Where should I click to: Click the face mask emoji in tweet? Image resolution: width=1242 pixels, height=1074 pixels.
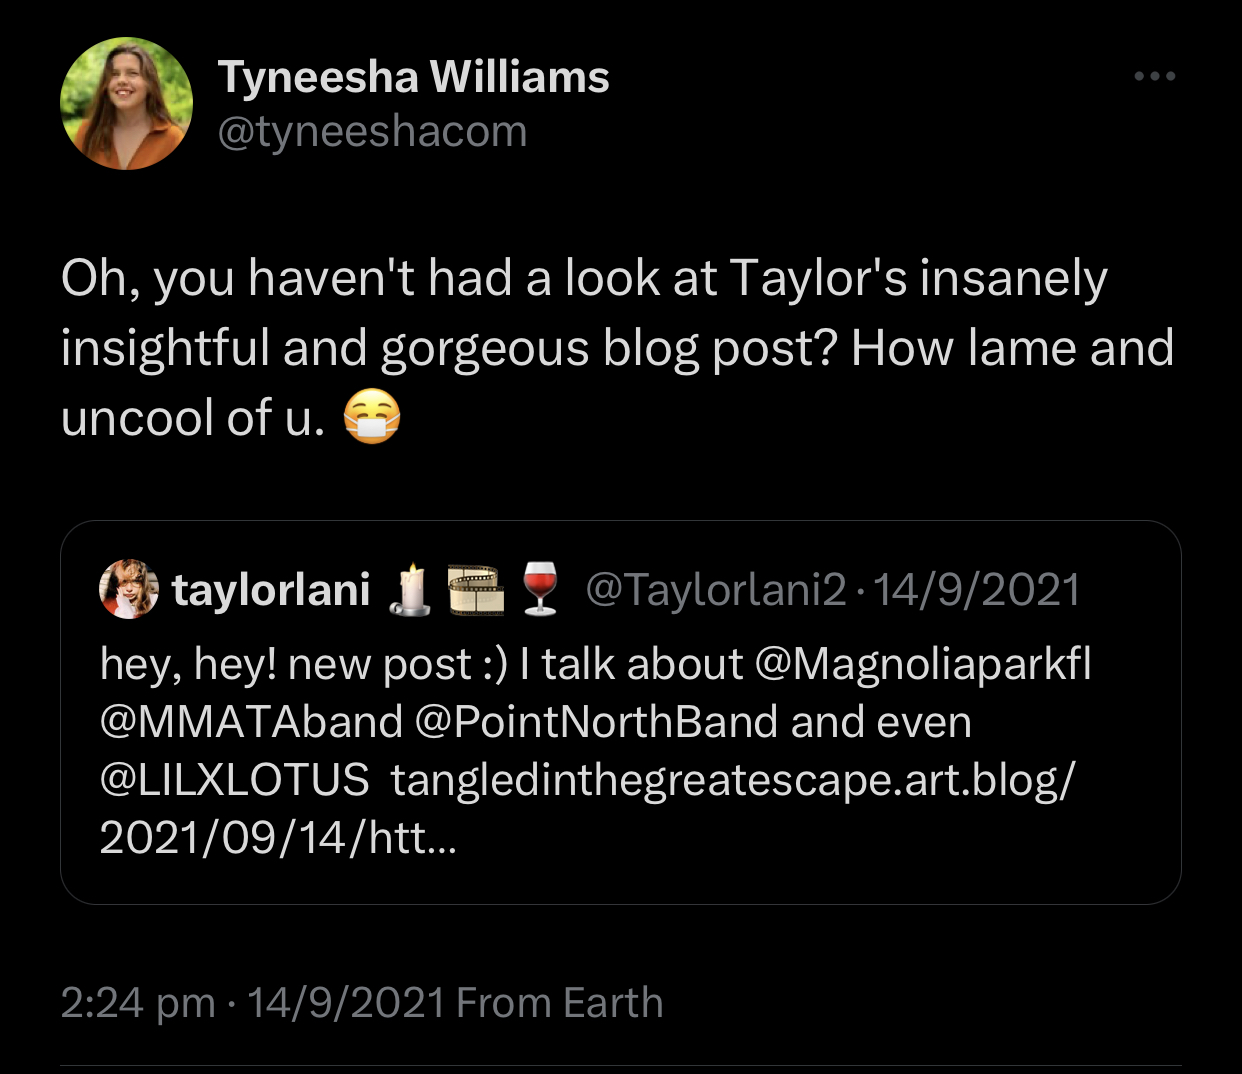click(x=372, y=417)
